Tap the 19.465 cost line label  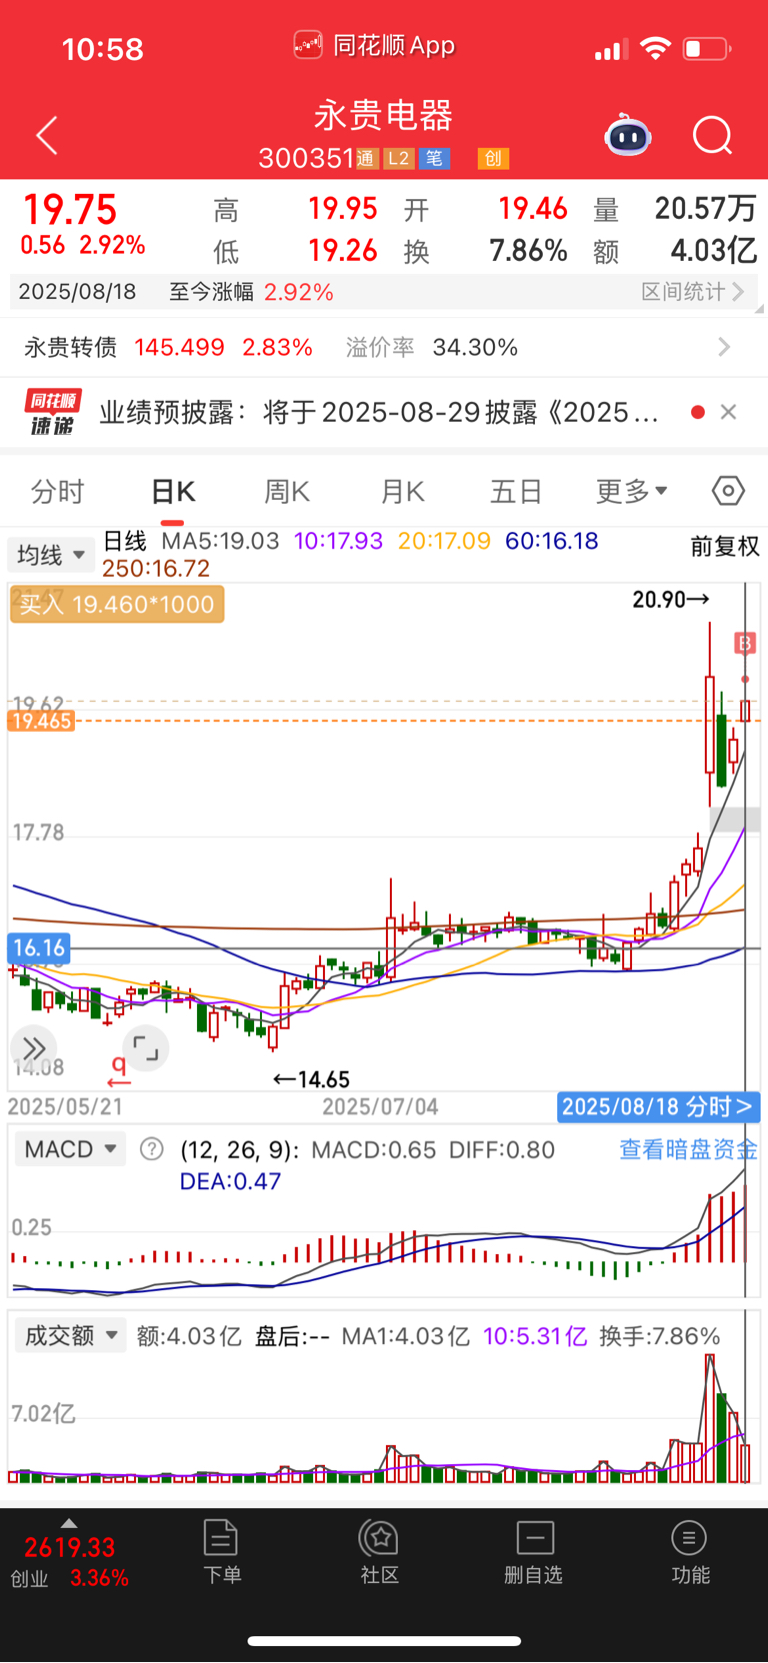tap(42, 721)
